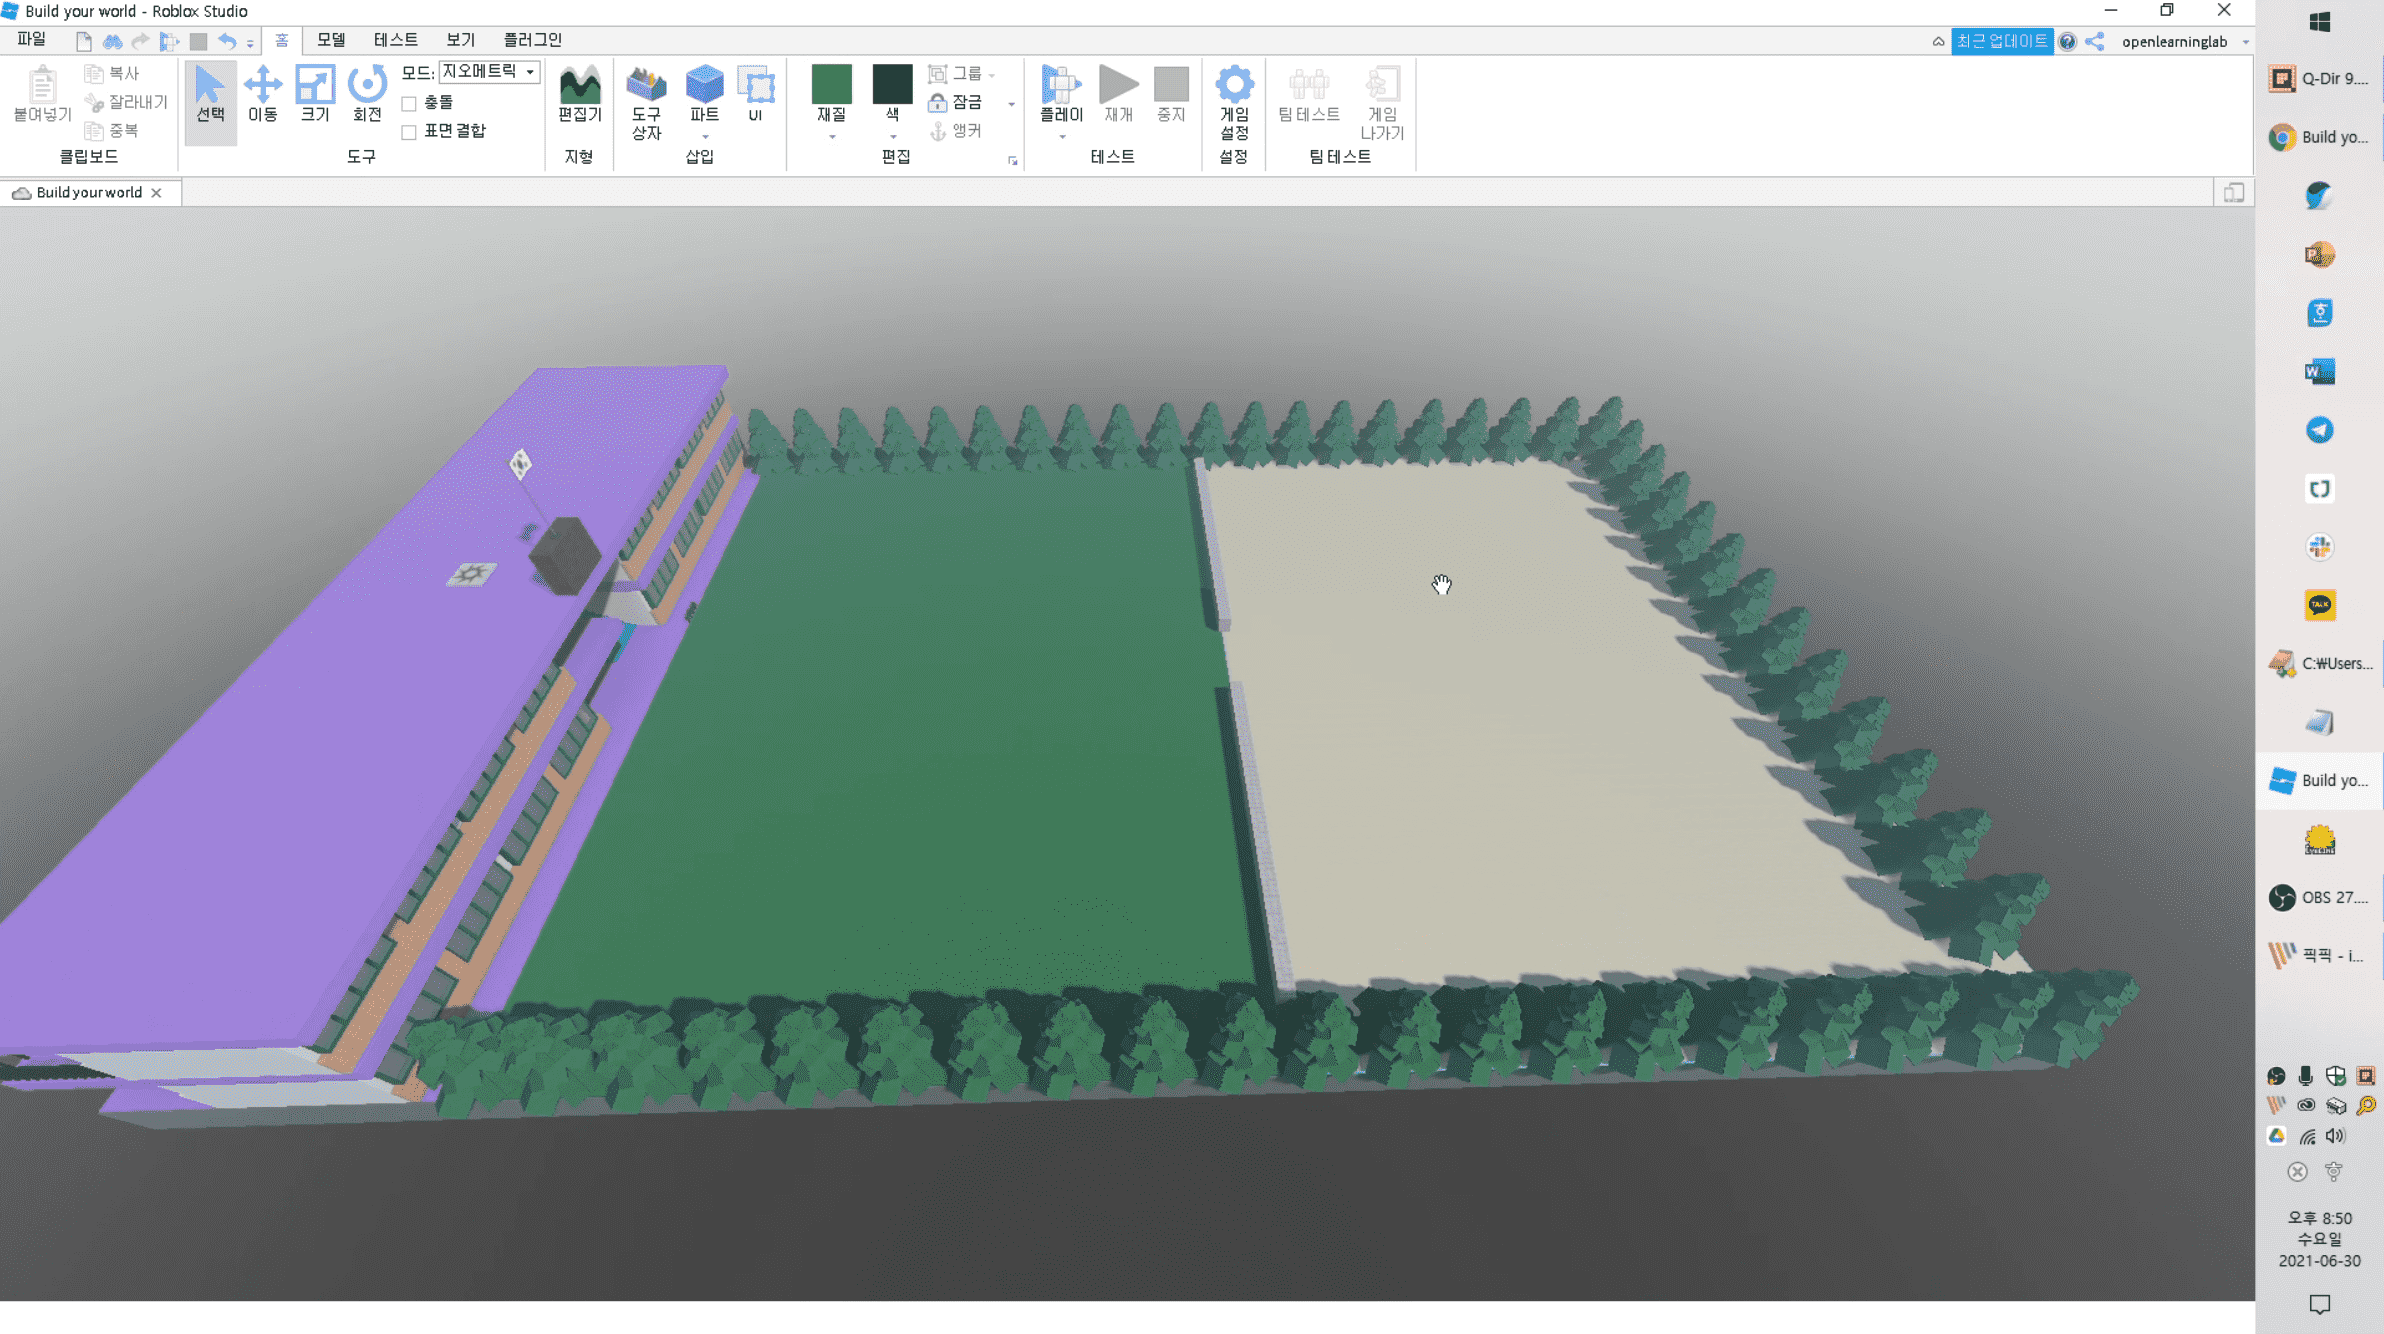Click the quick access stop square

[198, 41]
